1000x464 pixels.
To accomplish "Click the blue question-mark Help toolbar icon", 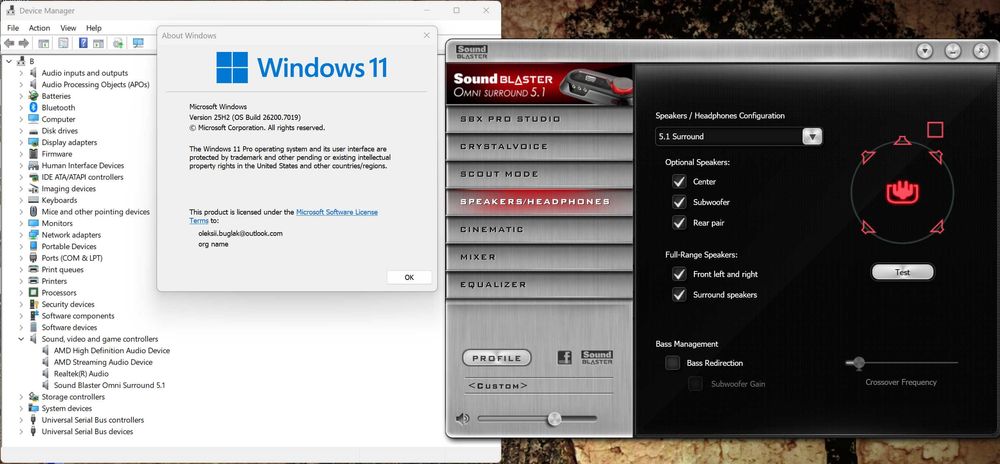I will point(83,43).
